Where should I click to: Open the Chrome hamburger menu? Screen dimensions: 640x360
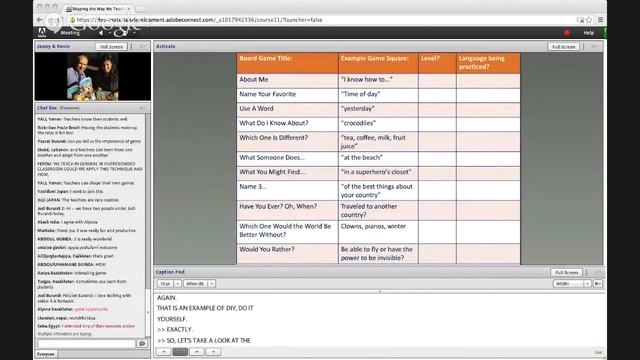[600, 20]
